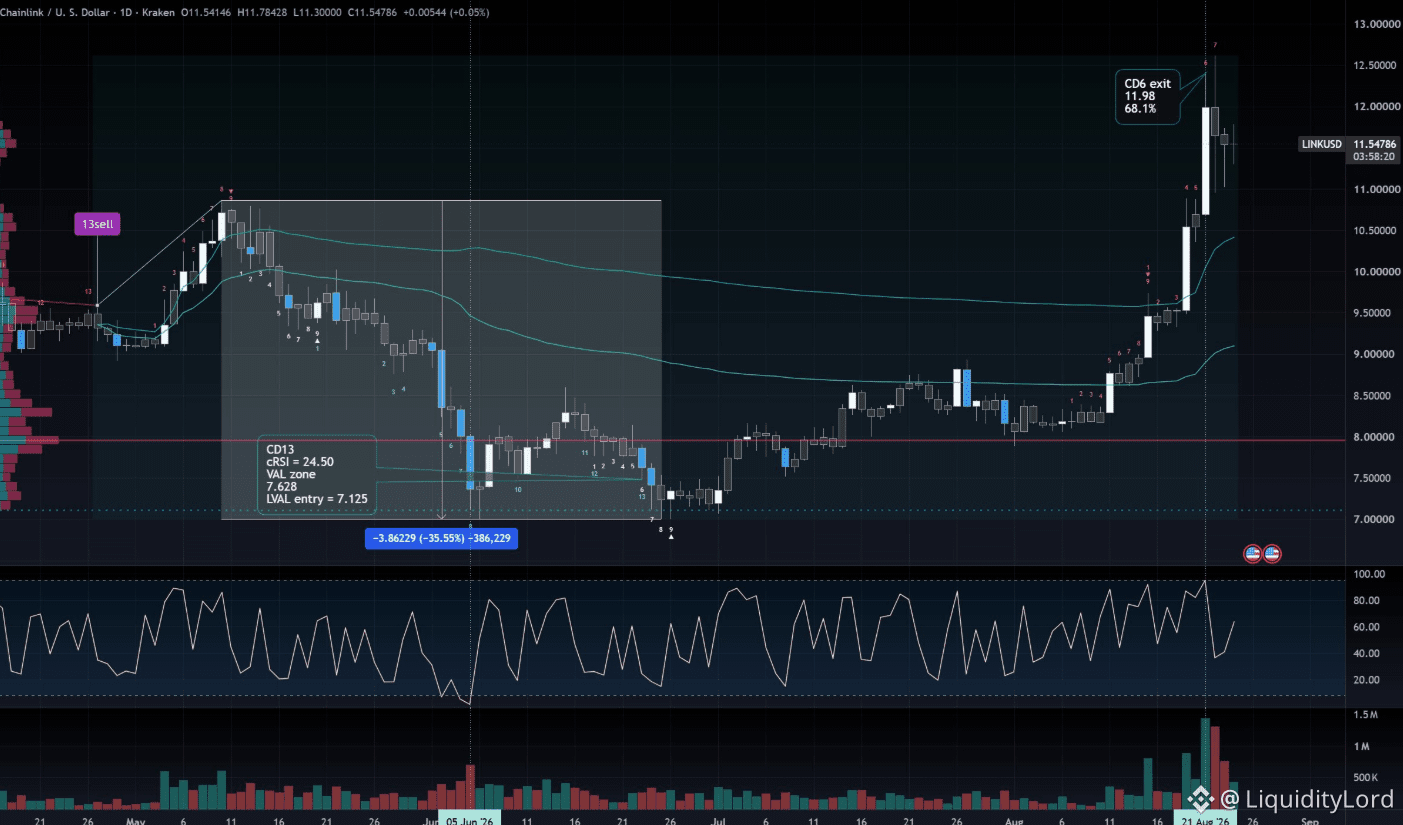Click the 9.50000 price axis label
The image size is (1403, 825).
click(x=1373, y=314)
